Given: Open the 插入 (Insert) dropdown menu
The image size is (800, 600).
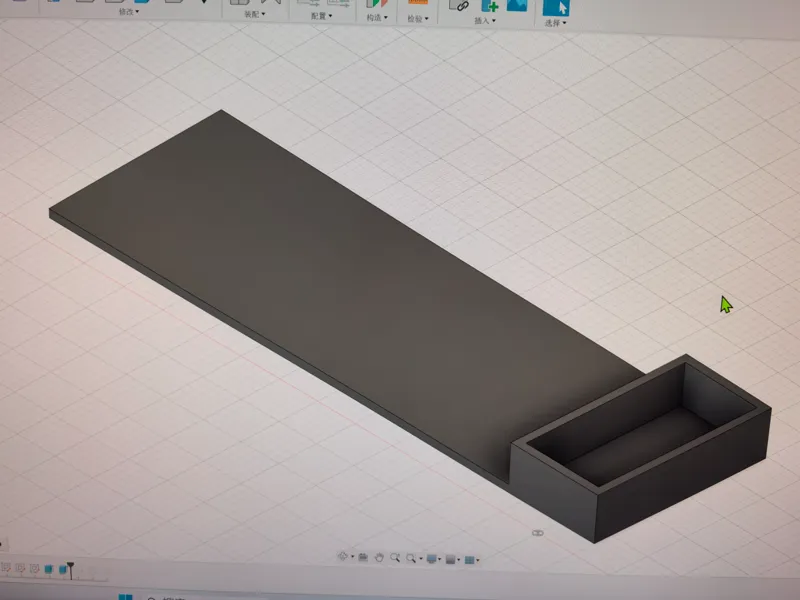Looking at the screenshot, I should (485, 20).
